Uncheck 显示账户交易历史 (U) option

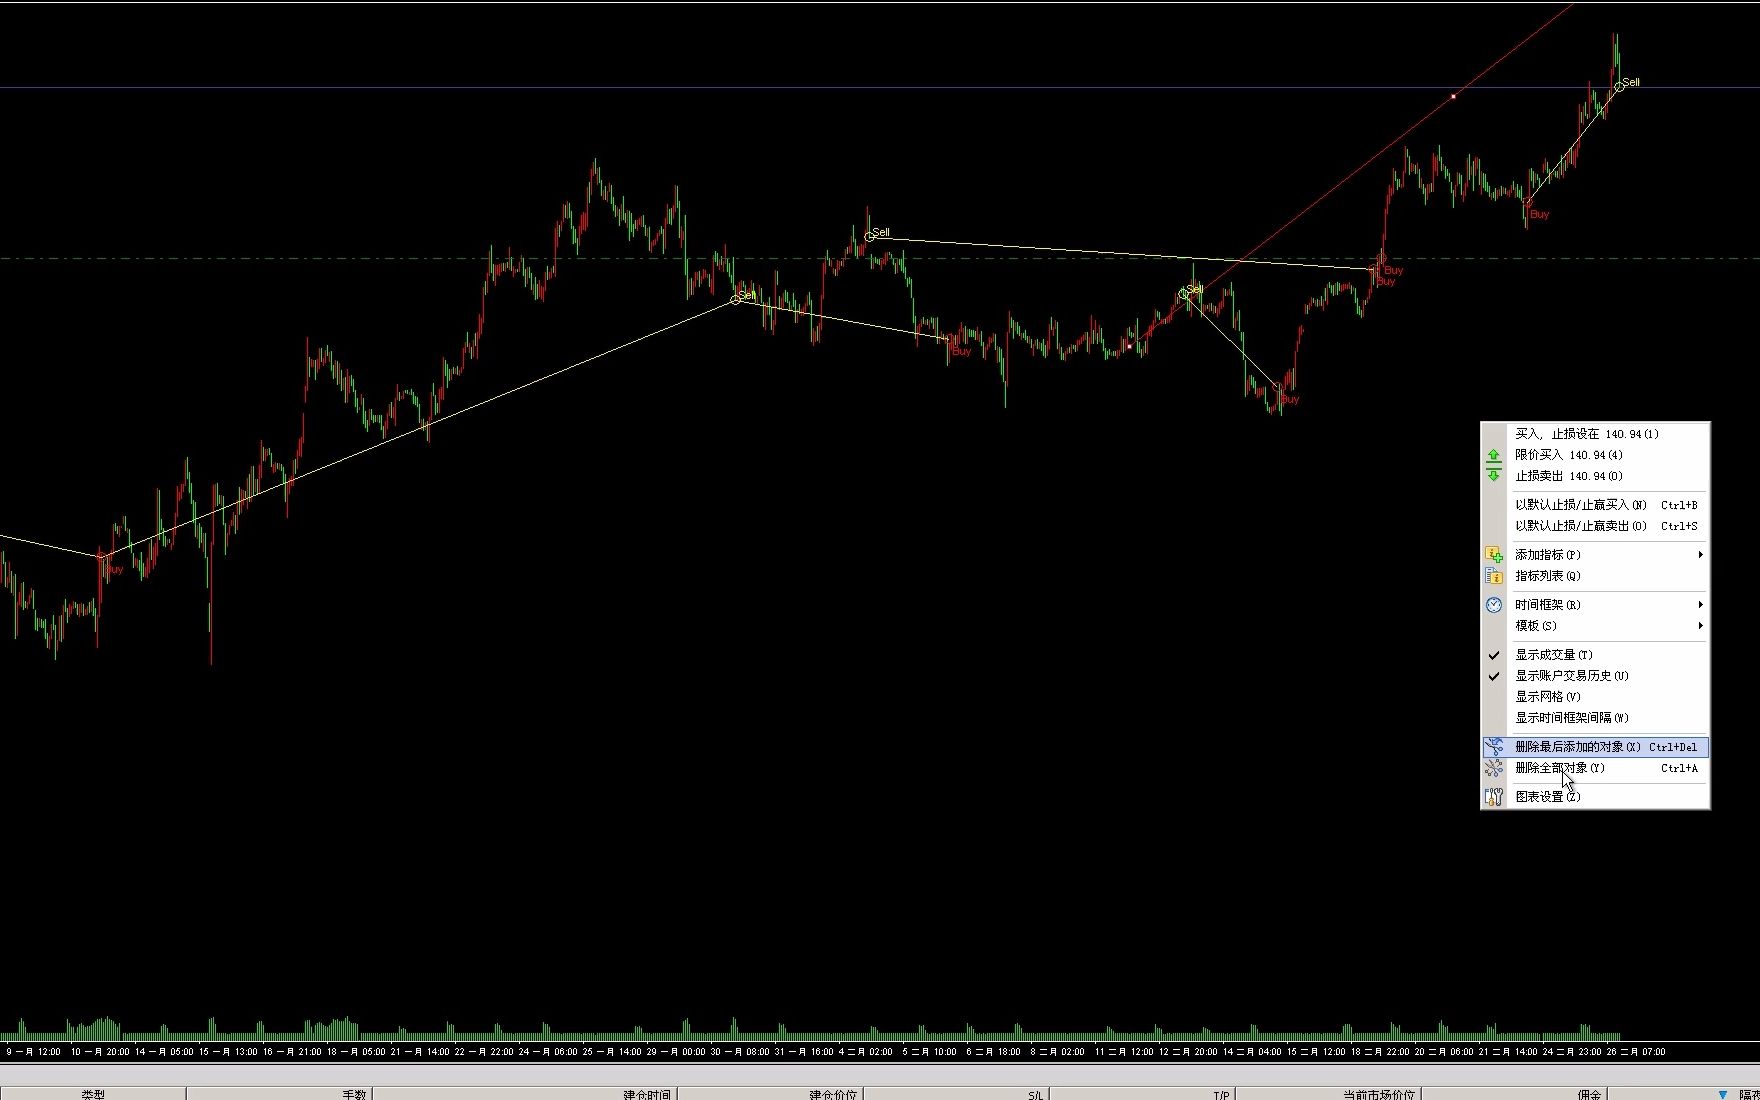coord(1596,676)
